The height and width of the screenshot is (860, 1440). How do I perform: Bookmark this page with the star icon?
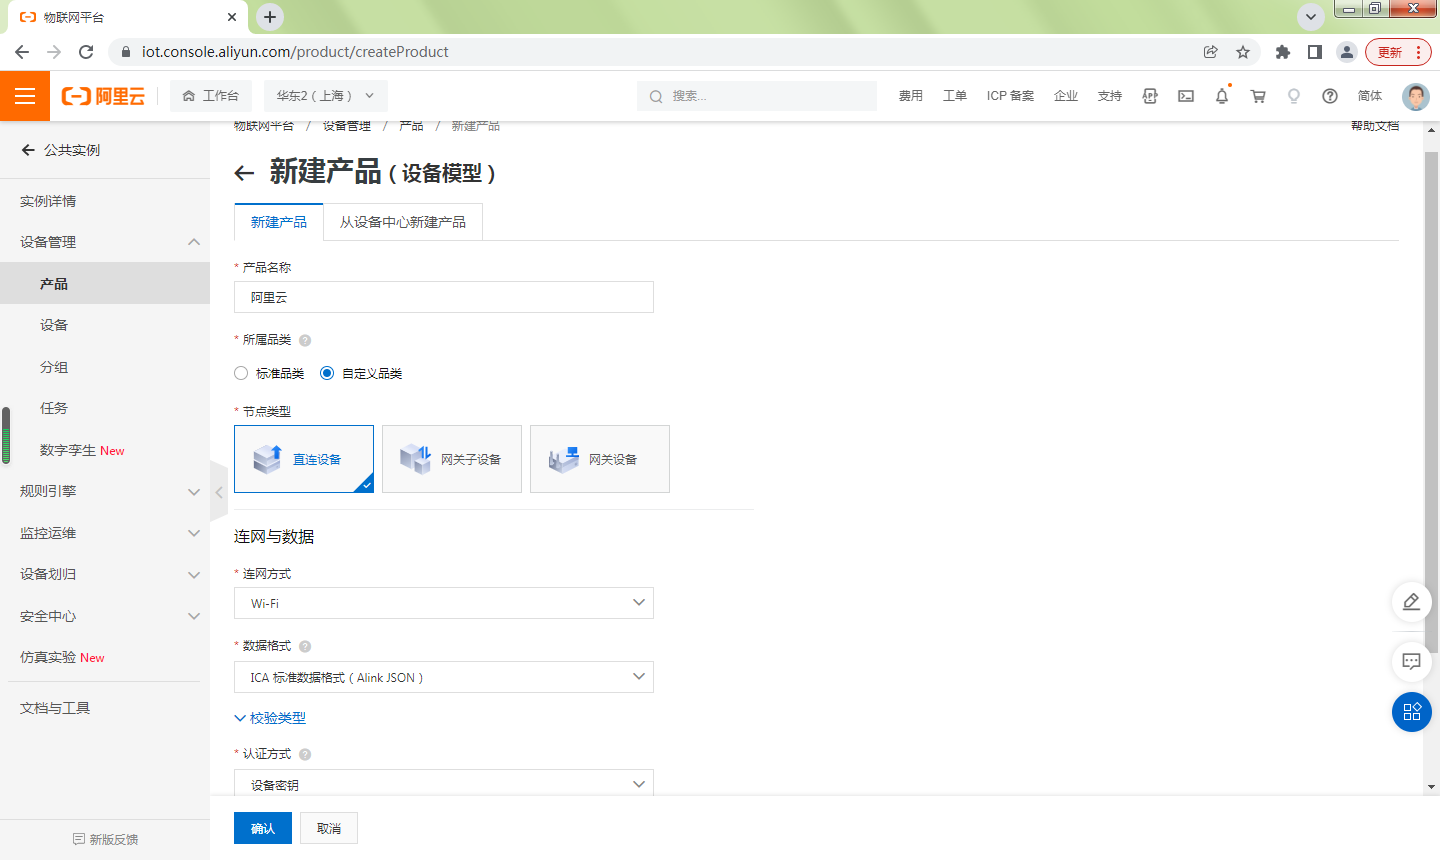click(x=1243, y=52)
